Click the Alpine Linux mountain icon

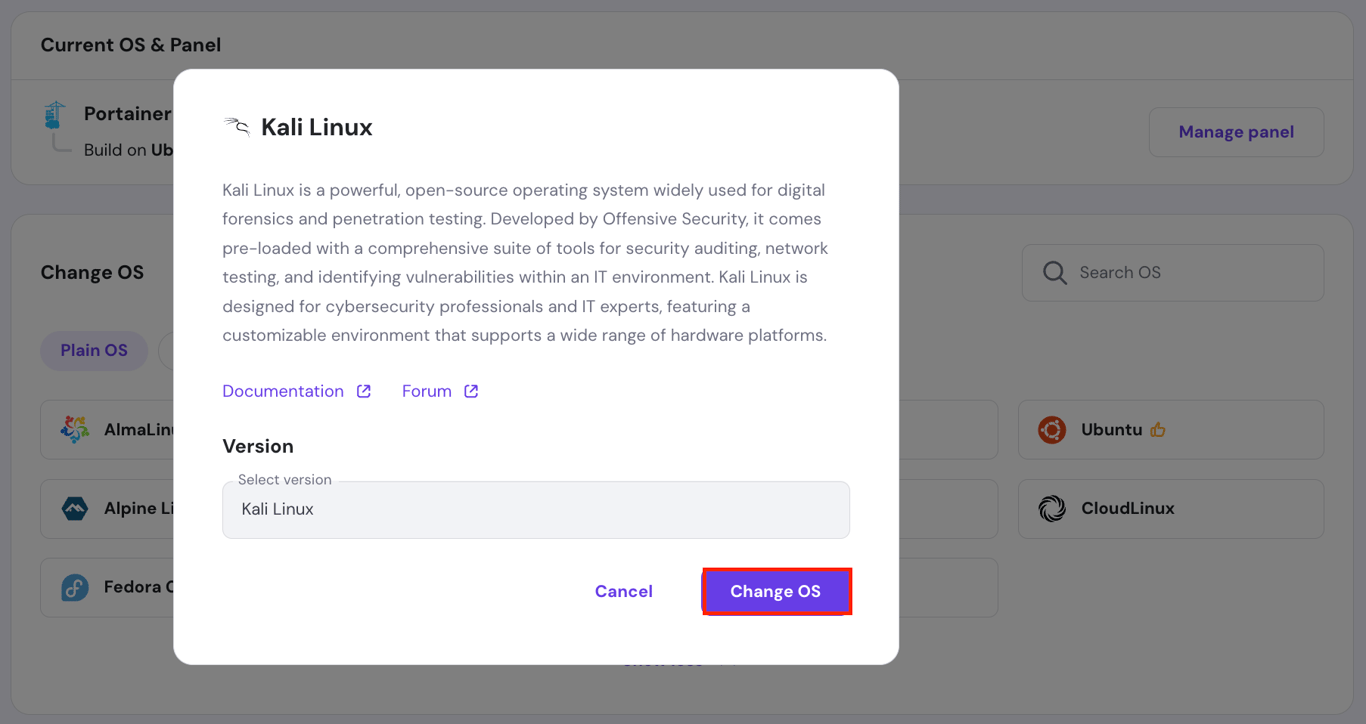coord(75,508)
